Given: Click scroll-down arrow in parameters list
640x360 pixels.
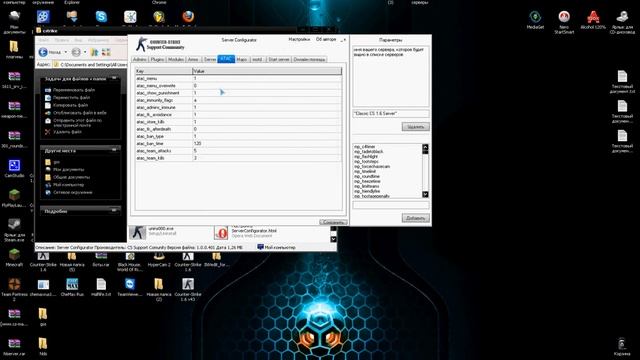Looking at the screenshot, I should 425,194.
